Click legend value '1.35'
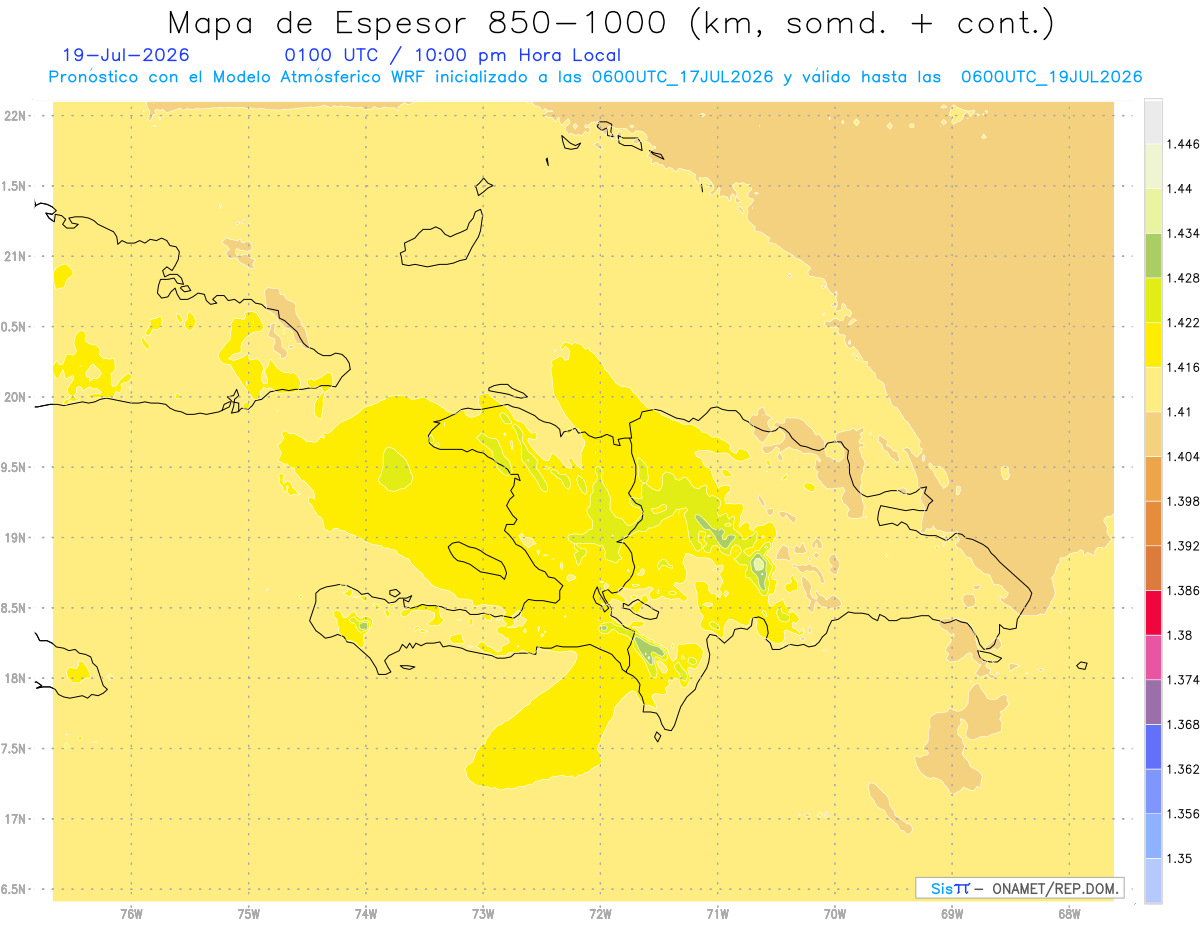Screen dimensions: 1200x927 tap(1180, 859)
